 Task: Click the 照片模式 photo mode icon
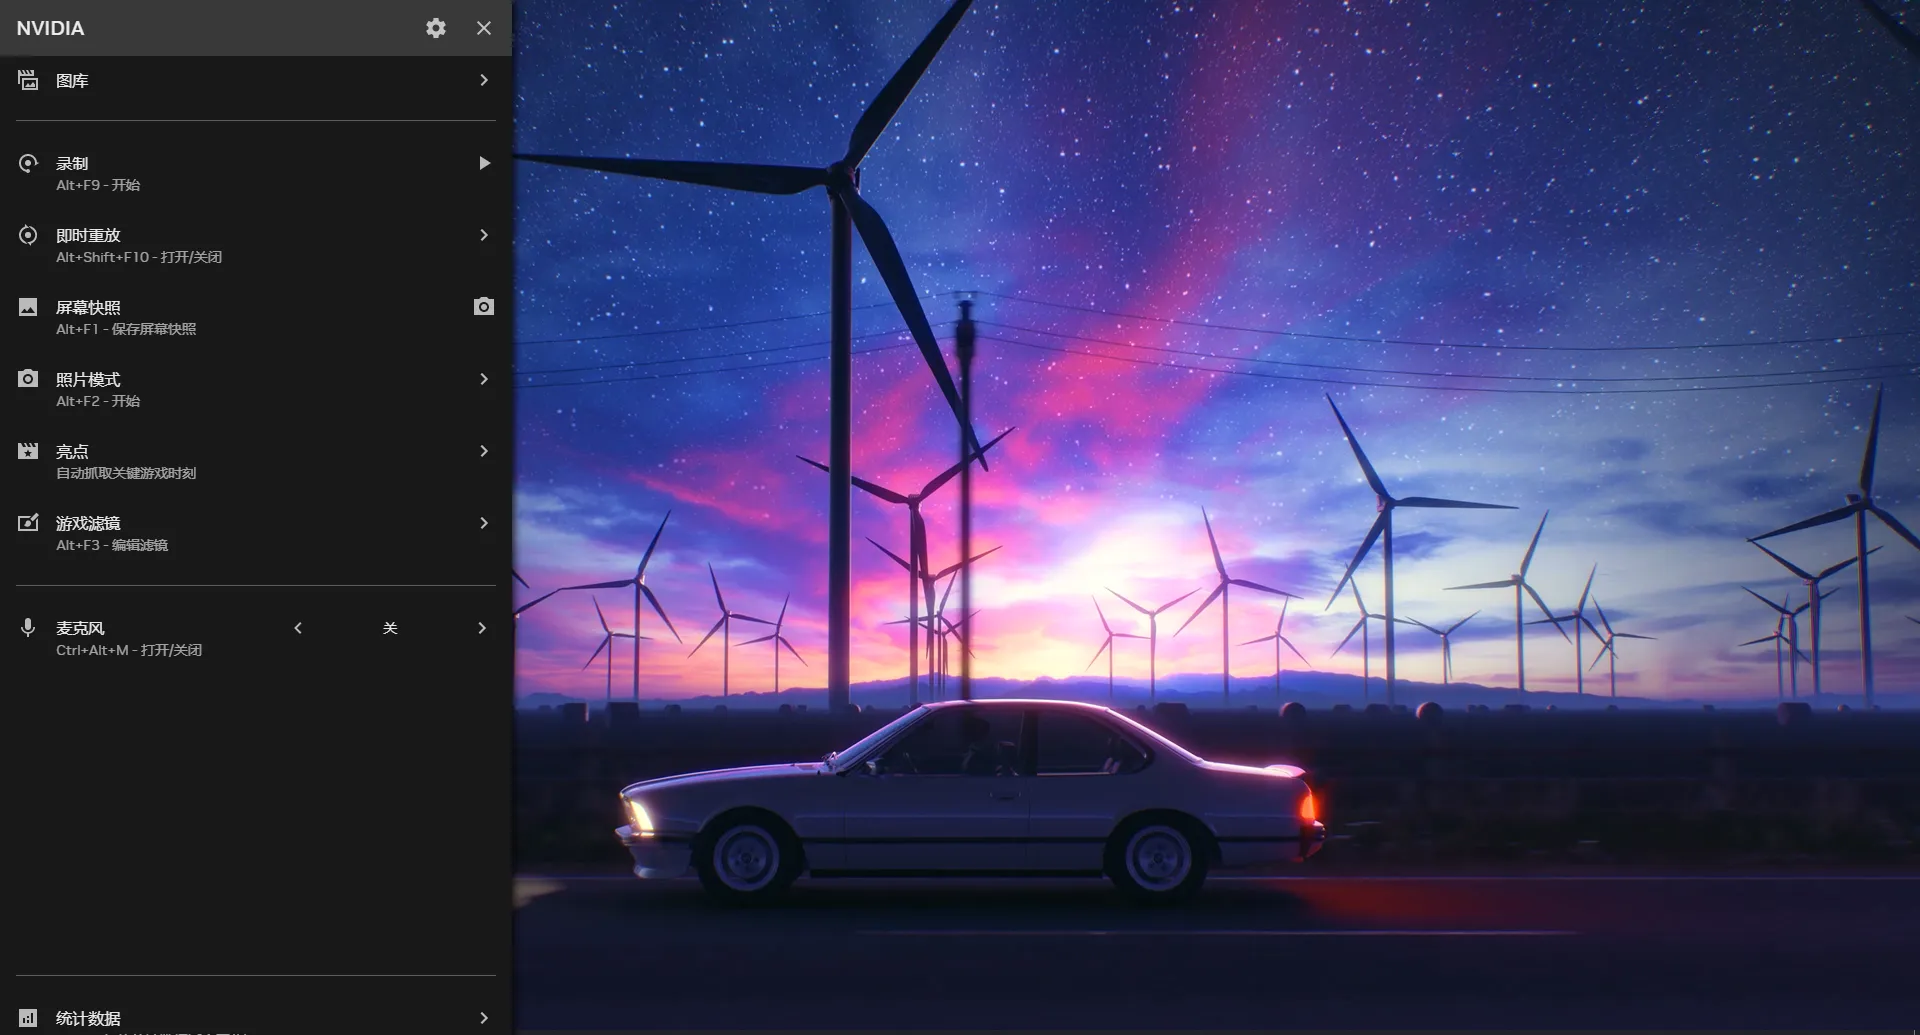pyautogui.click(x=28, y=379)
